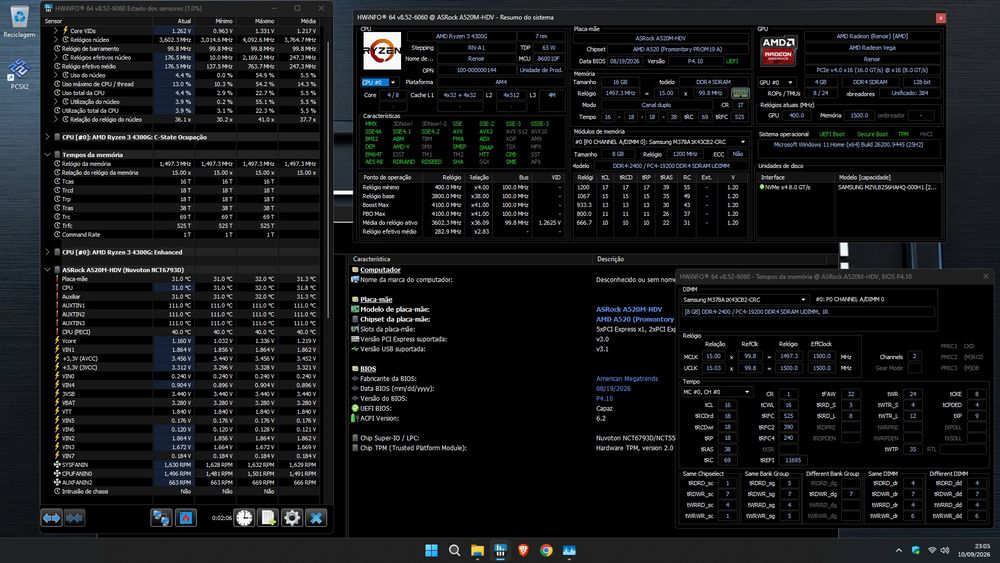Open memory timings via green RAM module icon
The image size is (1000, 563).
click(740, 93)
